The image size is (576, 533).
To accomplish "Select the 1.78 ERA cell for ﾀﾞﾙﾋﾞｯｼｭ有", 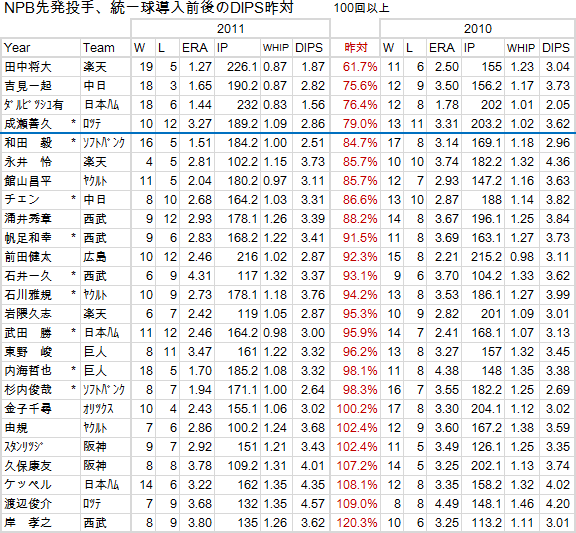I will (x=444, y=105).
